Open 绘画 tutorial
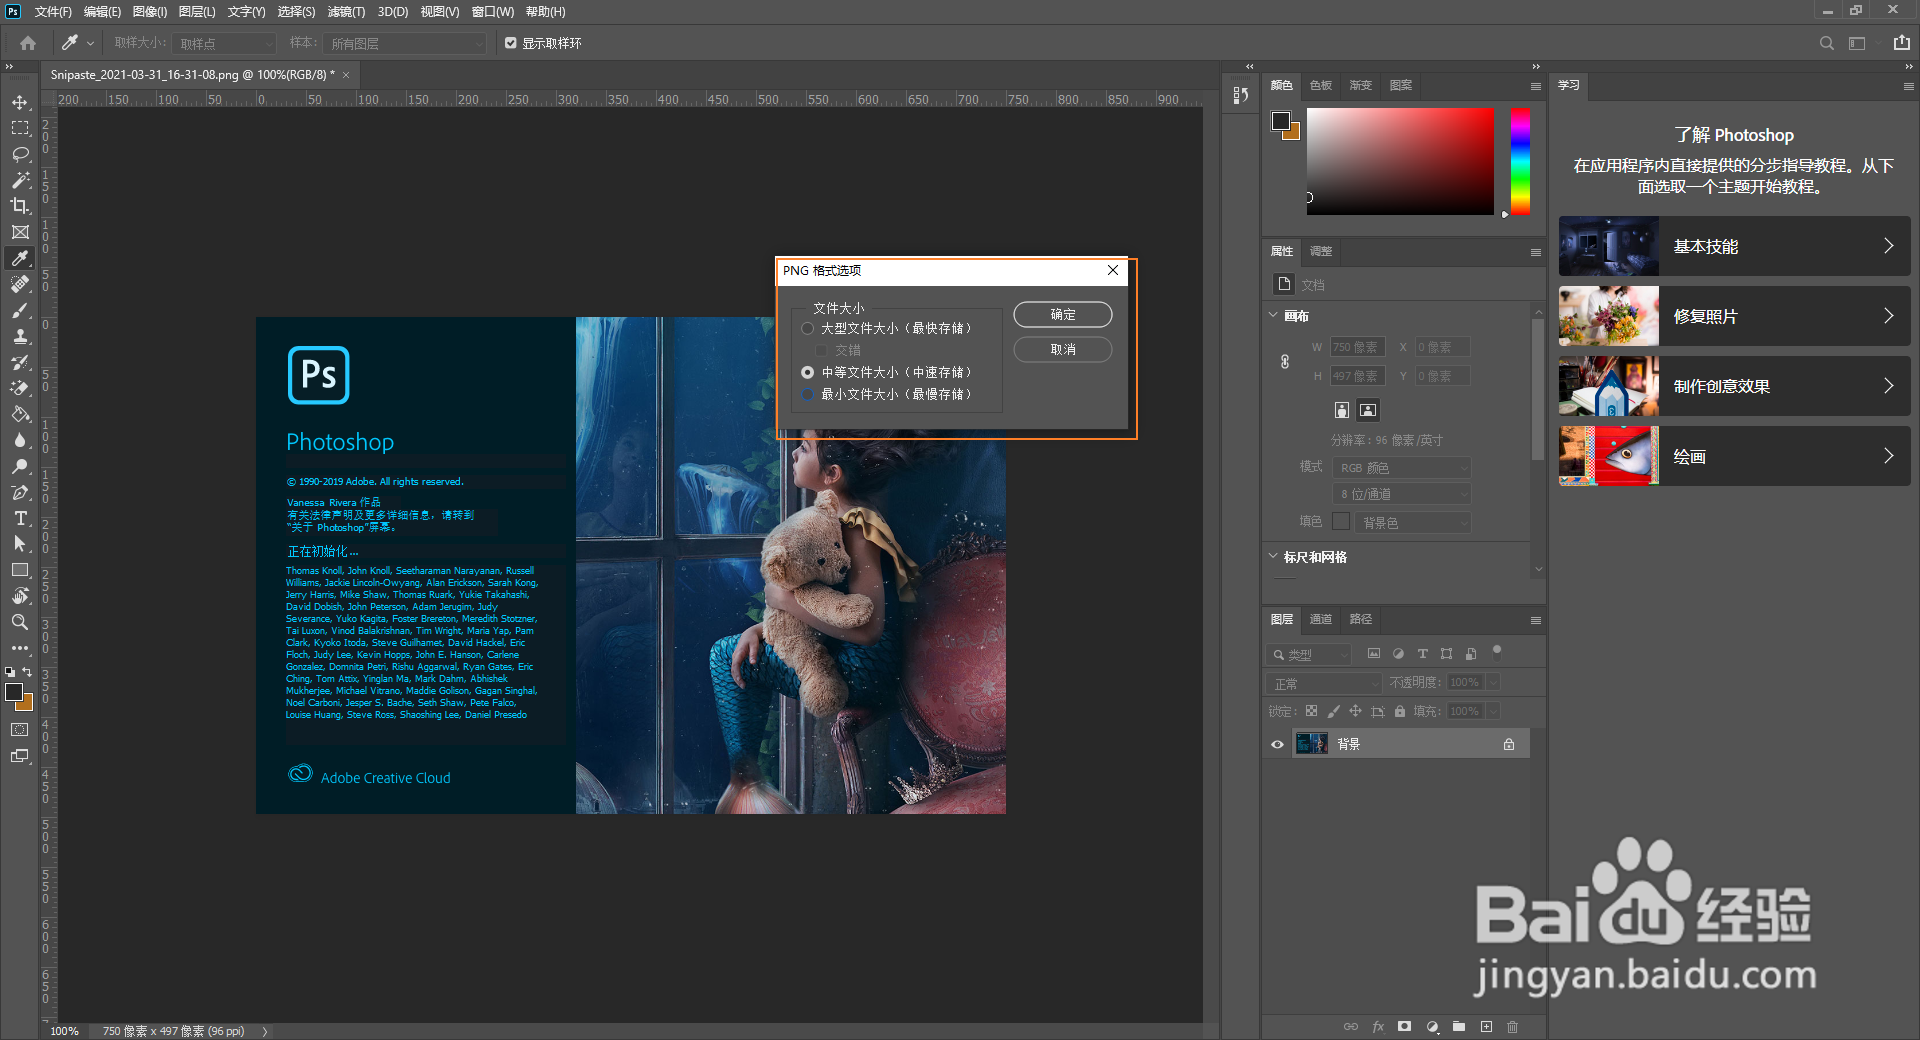The image size is (1920, 1040). 1734,456
